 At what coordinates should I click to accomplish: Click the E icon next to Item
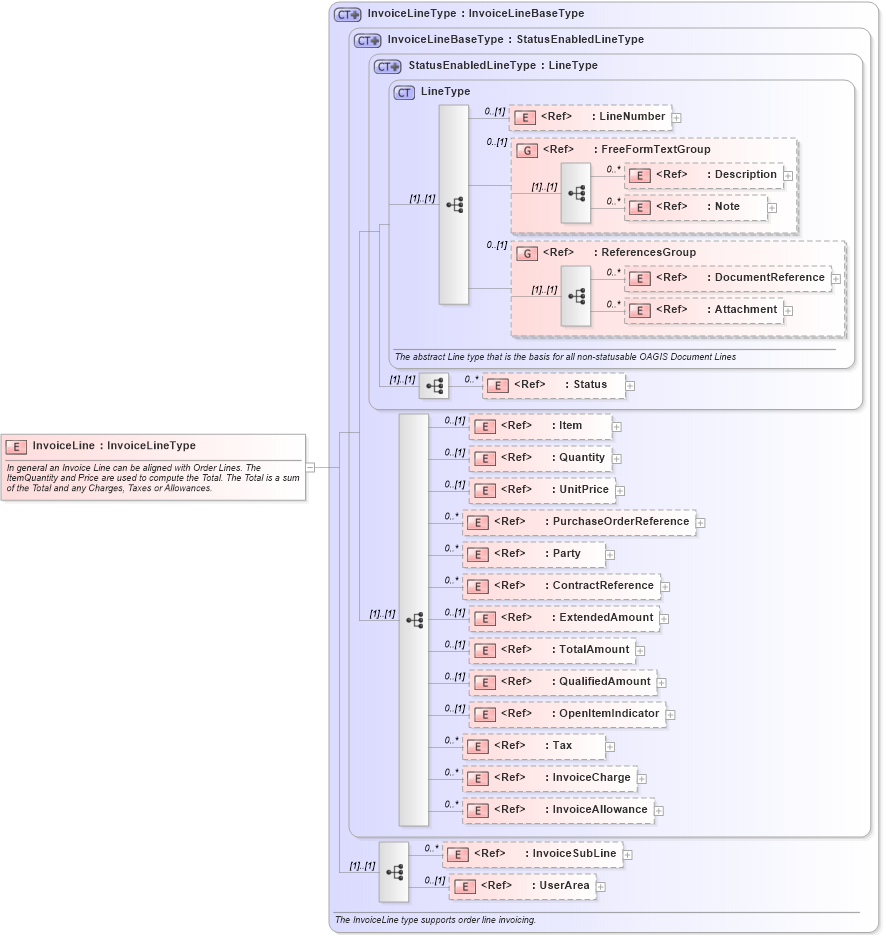[485, 425]
